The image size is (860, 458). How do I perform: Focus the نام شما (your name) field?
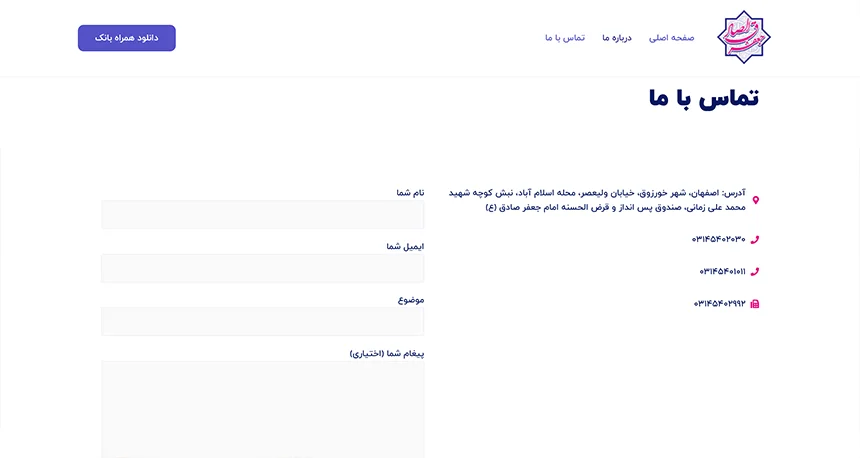click(x=262, y=214)
